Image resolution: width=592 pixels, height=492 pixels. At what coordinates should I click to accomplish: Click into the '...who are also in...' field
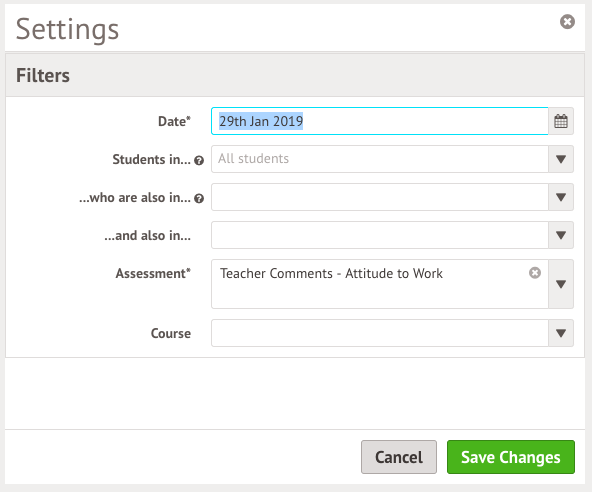click(379, 197)
